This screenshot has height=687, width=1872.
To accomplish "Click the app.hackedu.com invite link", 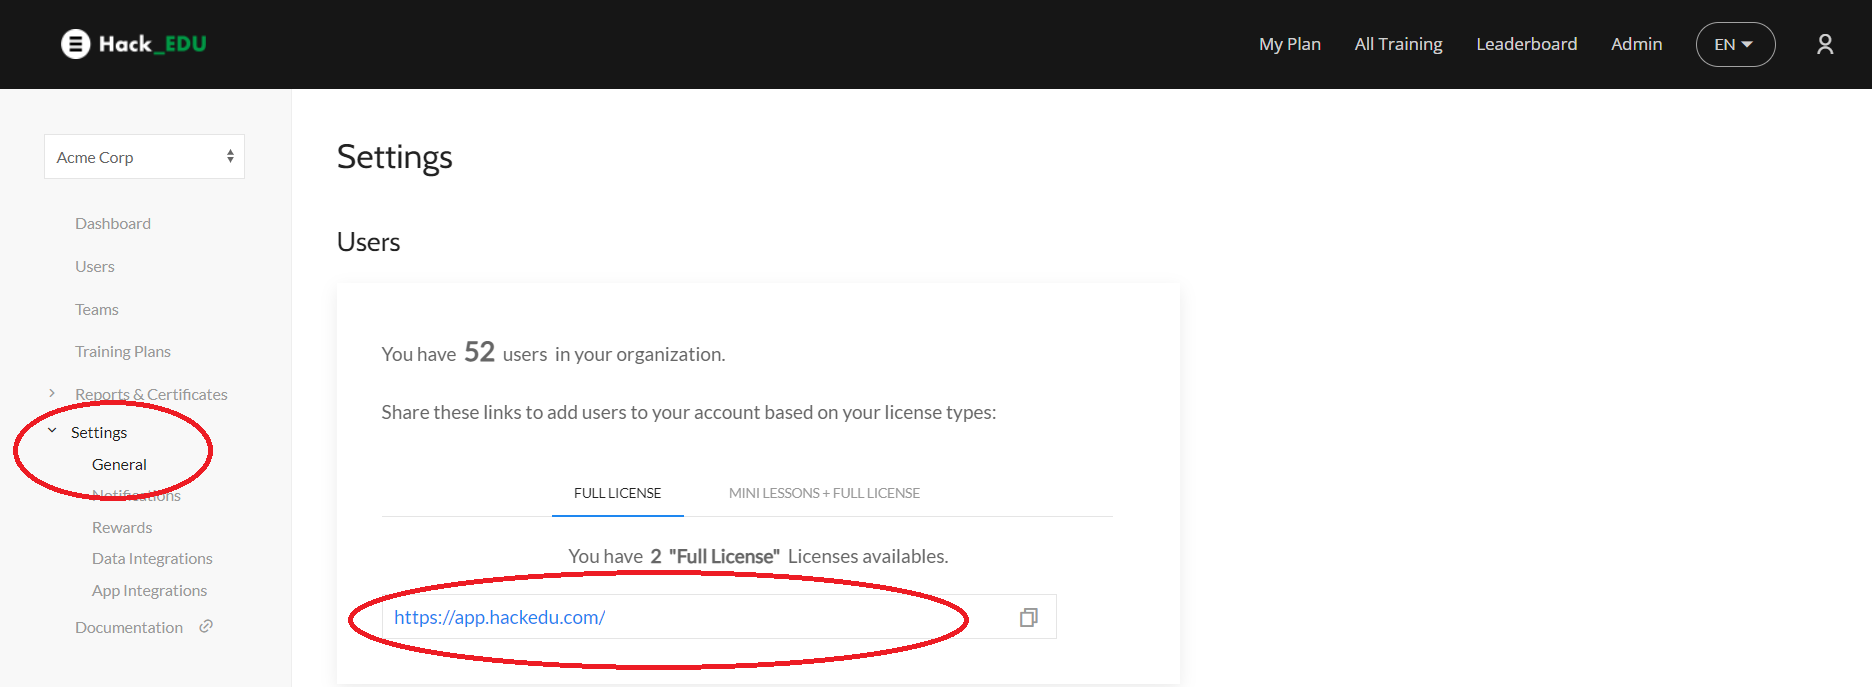I will 499,618.
